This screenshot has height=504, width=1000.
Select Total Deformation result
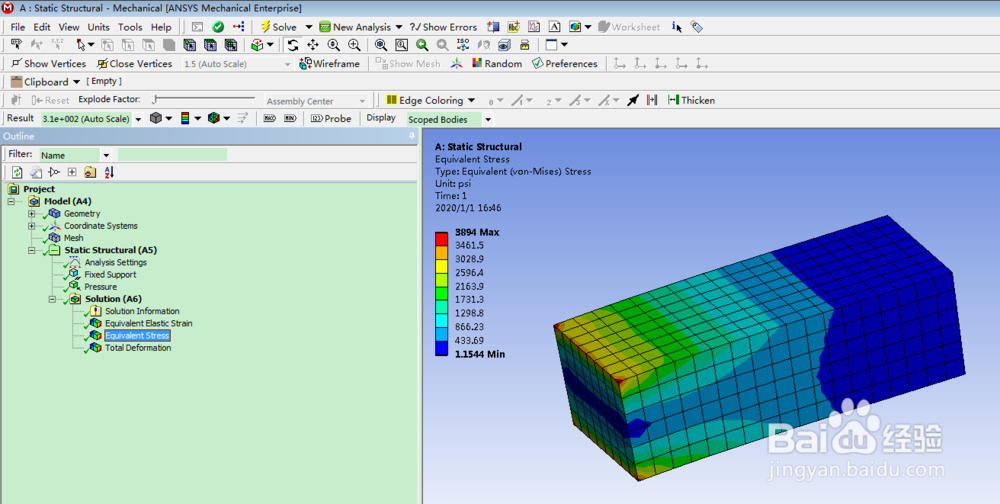pyautogui.click(x=138, y=348)
